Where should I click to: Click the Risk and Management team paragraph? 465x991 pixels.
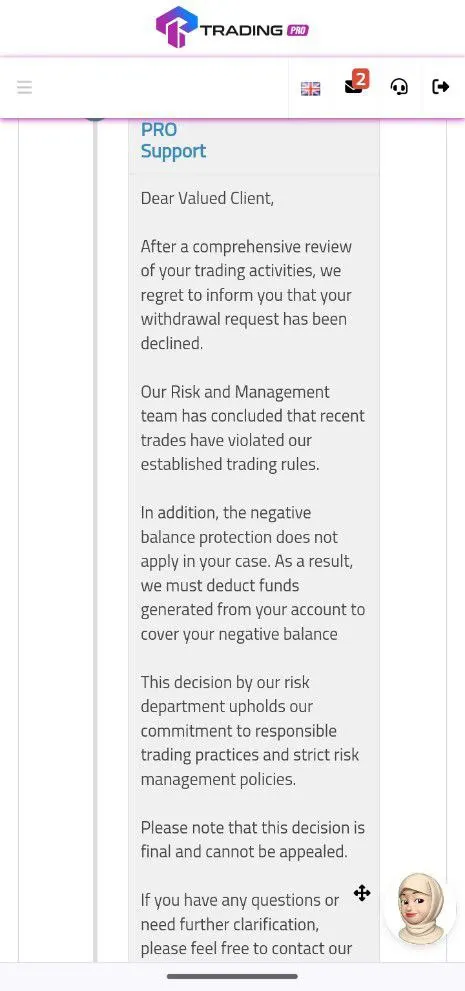[x=253, y=428]
